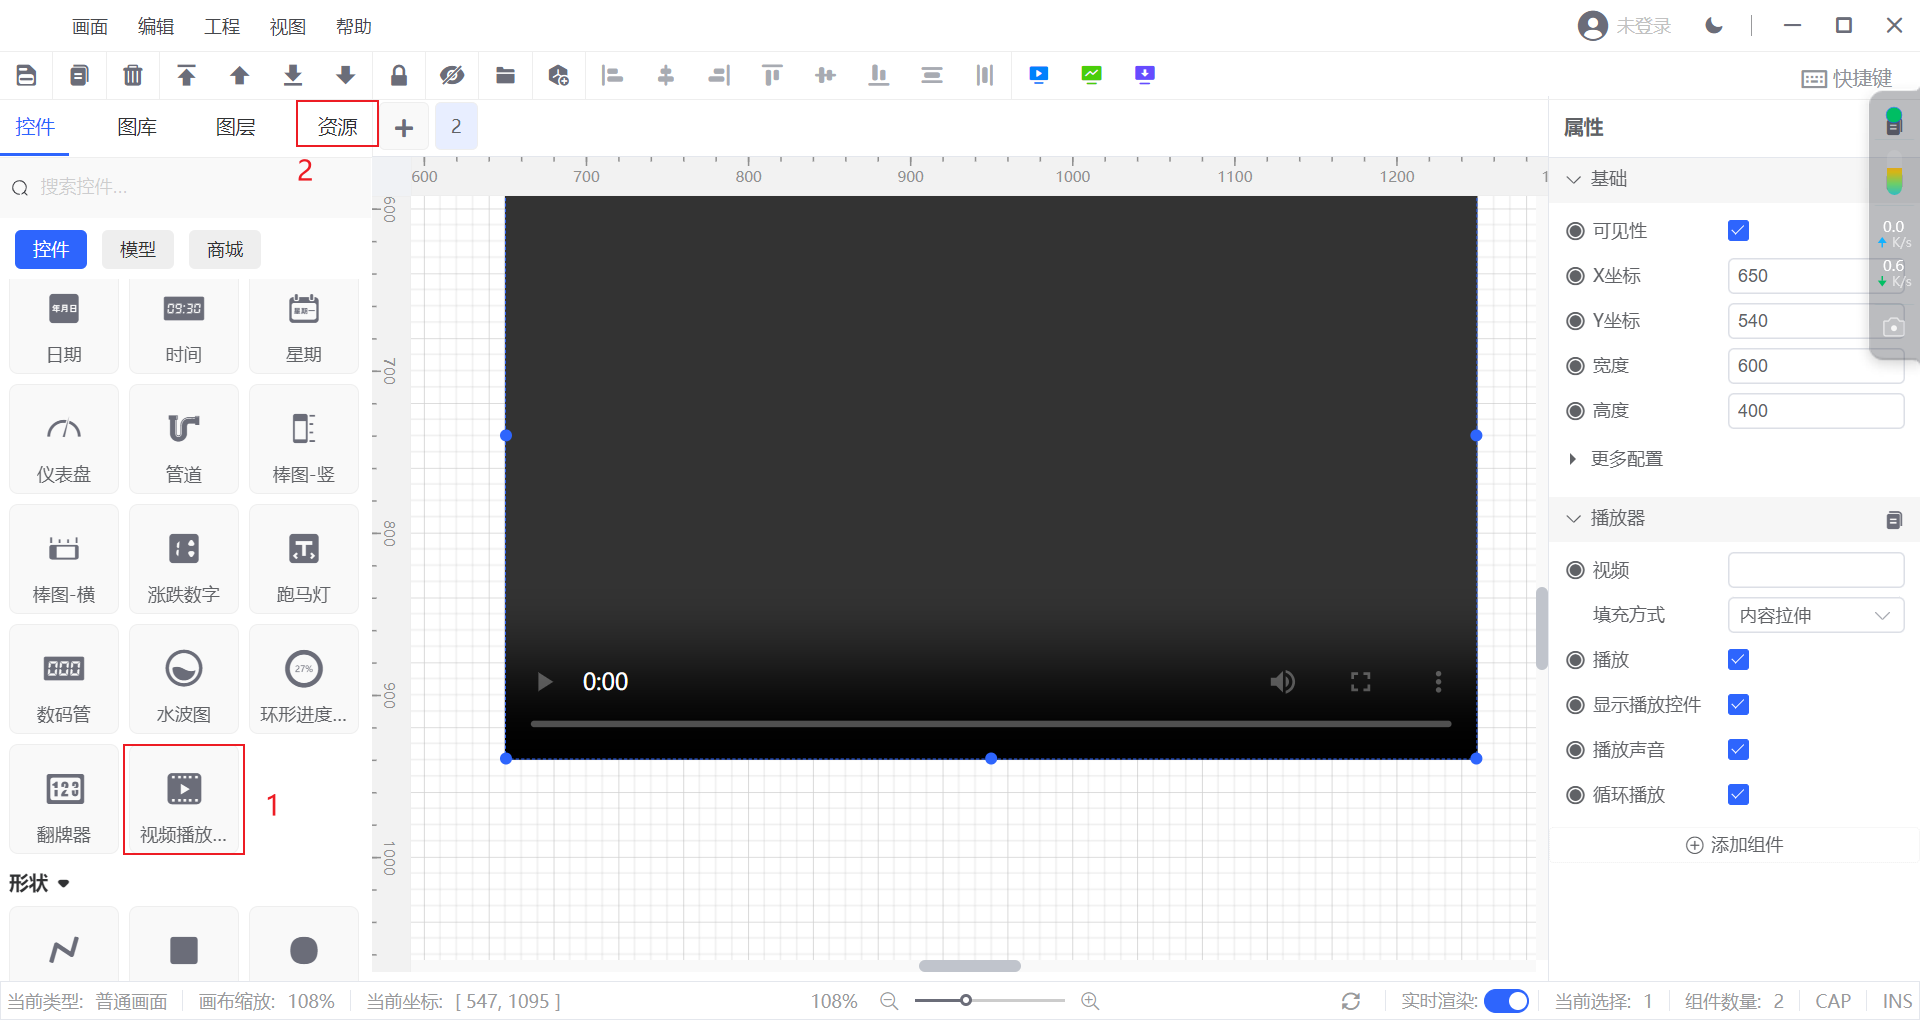1920x1020 pixels.
Task: Collapse the 播放器 section
Action: pos(1574,518)
